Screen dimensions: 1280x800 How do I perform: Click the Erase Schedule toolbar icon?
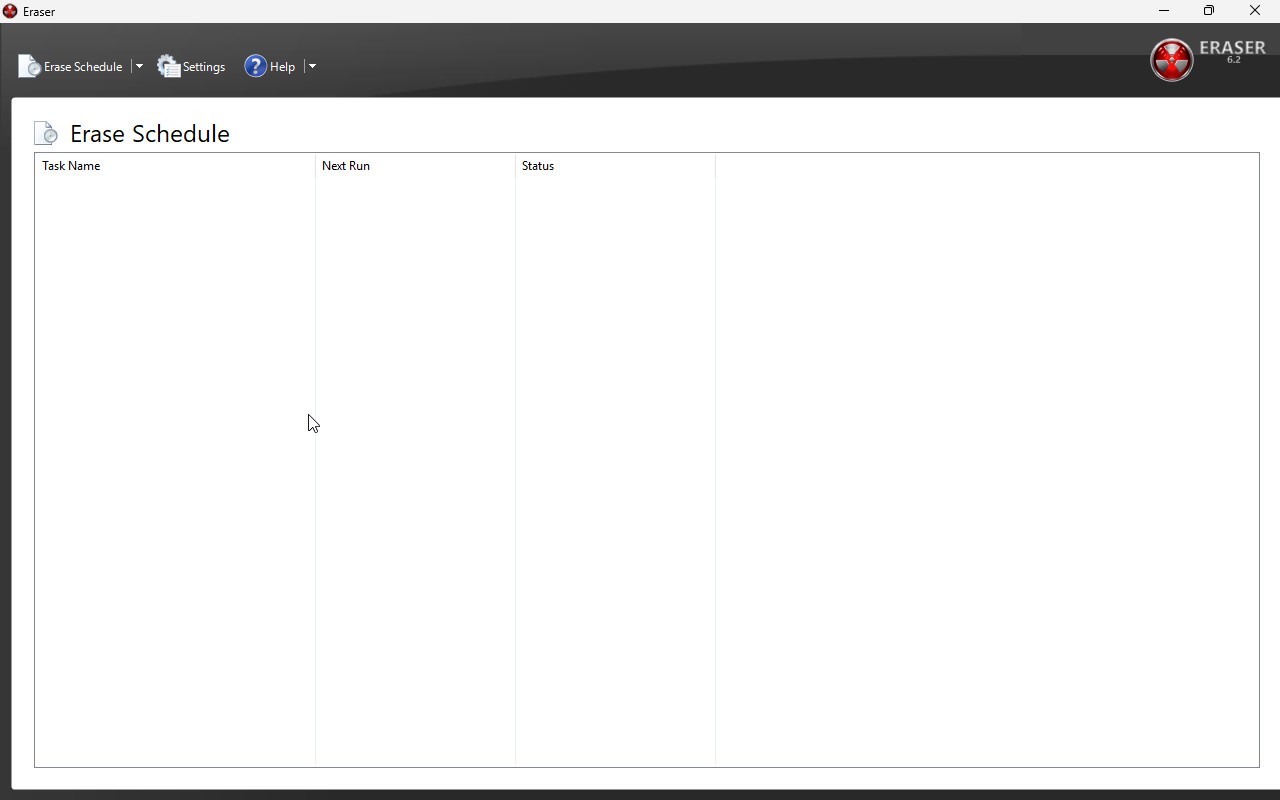pyautogui.click(x=30, y=67)
